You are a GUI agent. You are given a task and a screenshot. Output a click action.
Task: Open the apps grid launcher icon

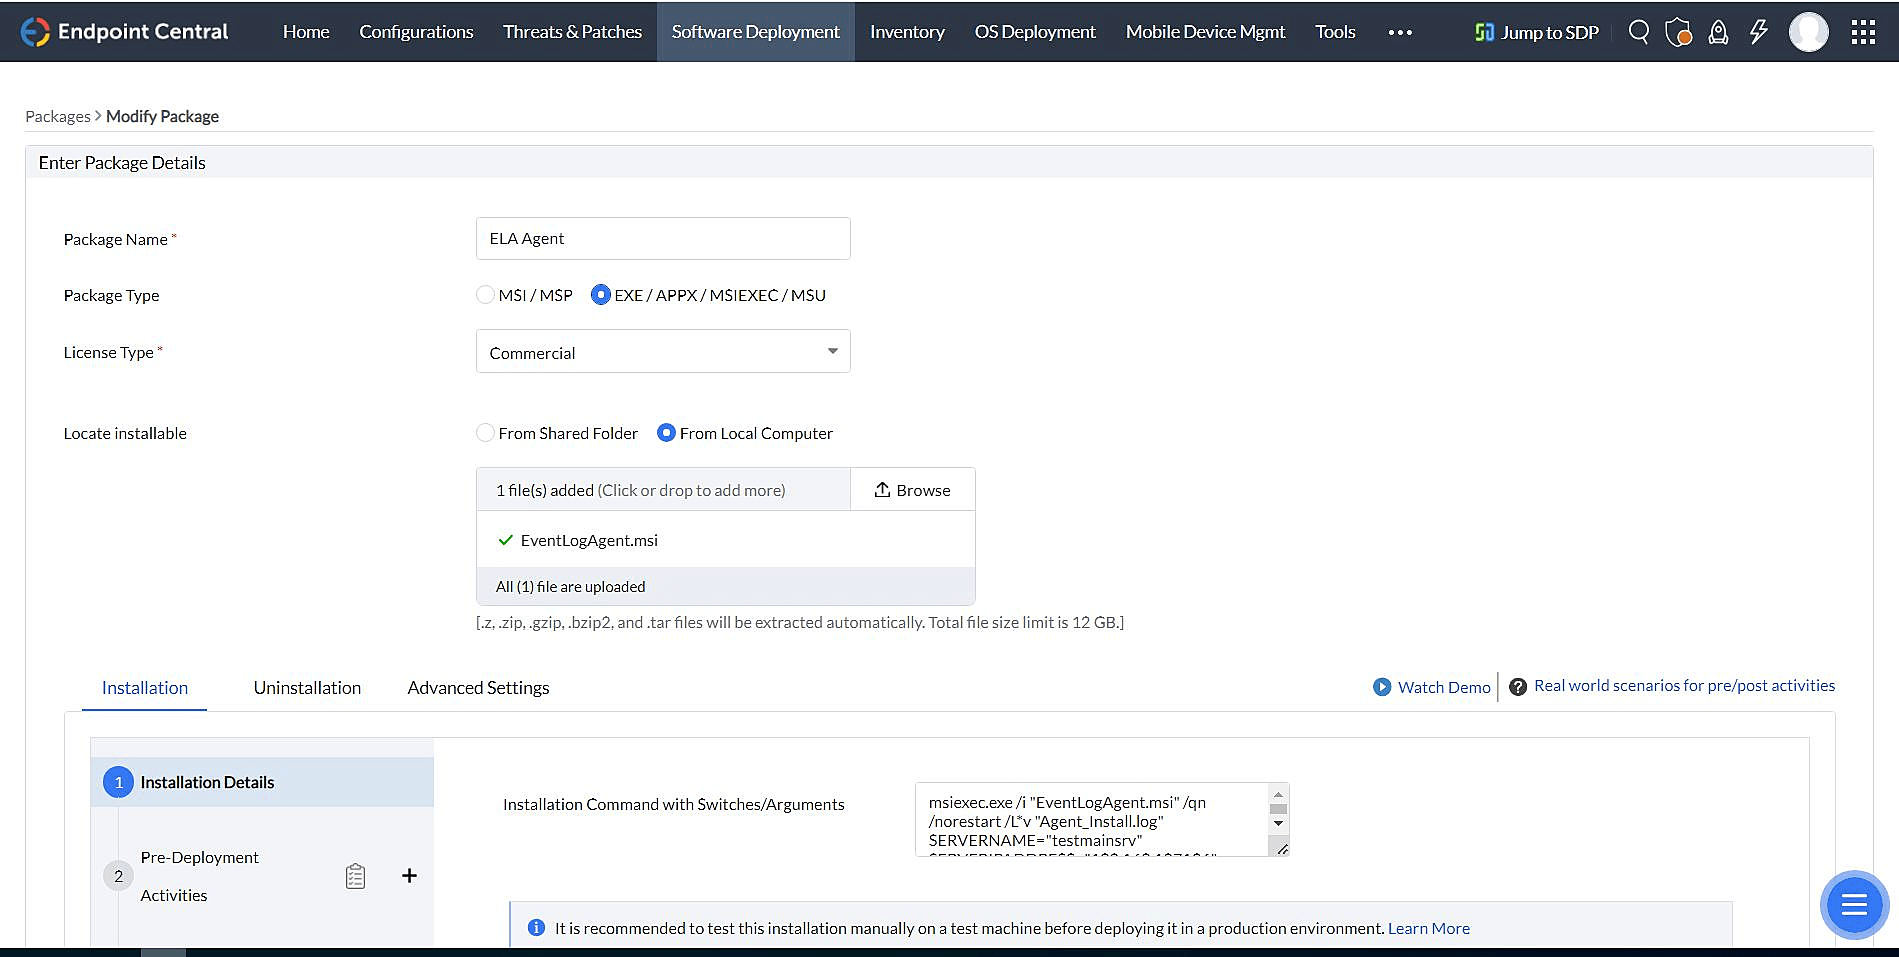[1863, 32]
